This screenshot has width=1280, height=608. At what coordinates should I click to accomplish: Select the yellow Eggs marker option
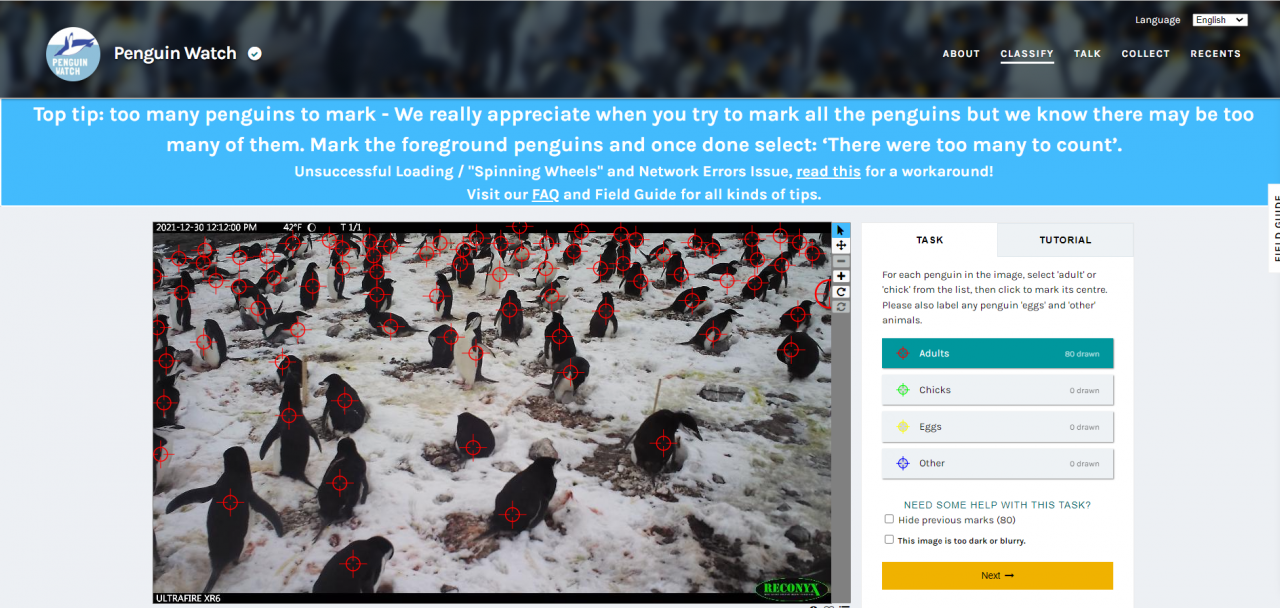coord(997,427)
